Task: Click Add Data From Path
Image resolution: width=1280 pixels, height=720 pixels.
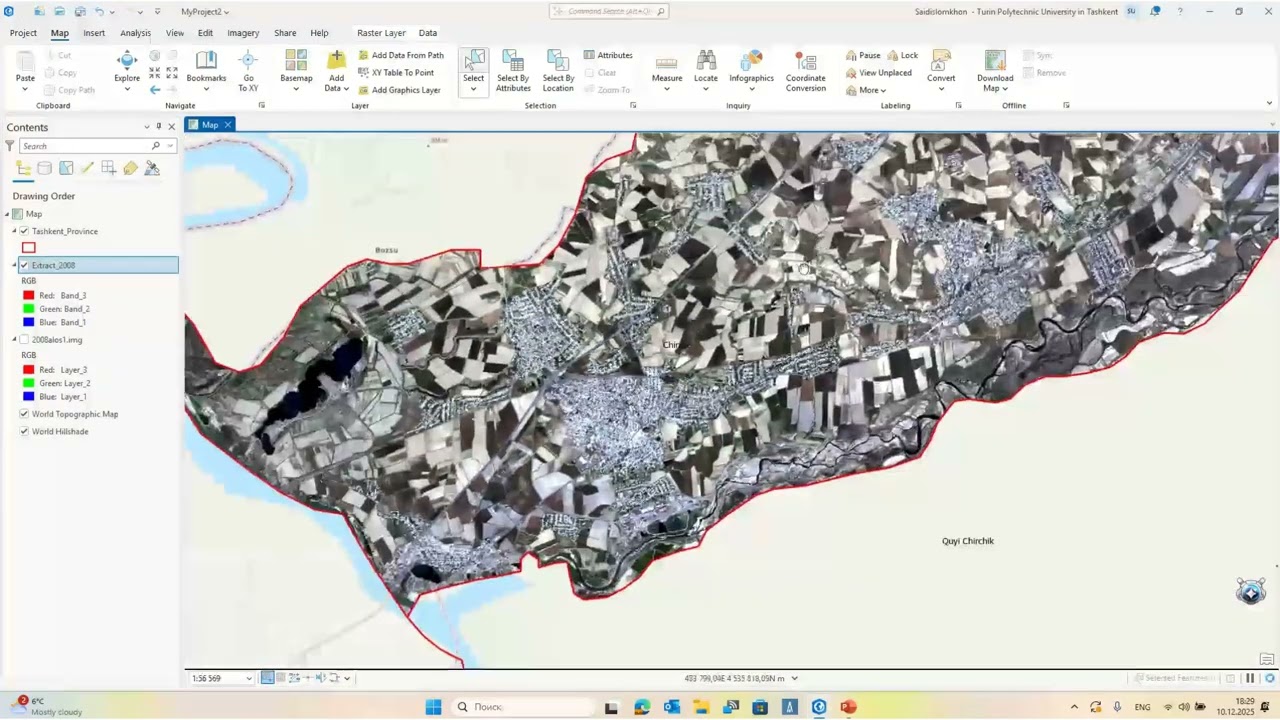Action: pos(401,56)
